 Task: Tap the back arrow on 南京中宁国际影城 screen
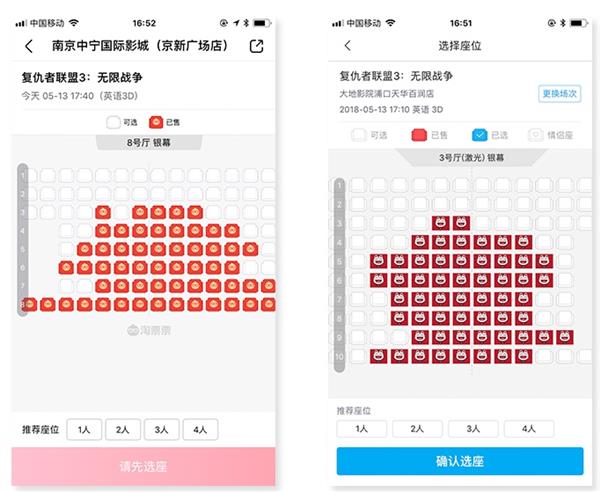click(29, 46)
